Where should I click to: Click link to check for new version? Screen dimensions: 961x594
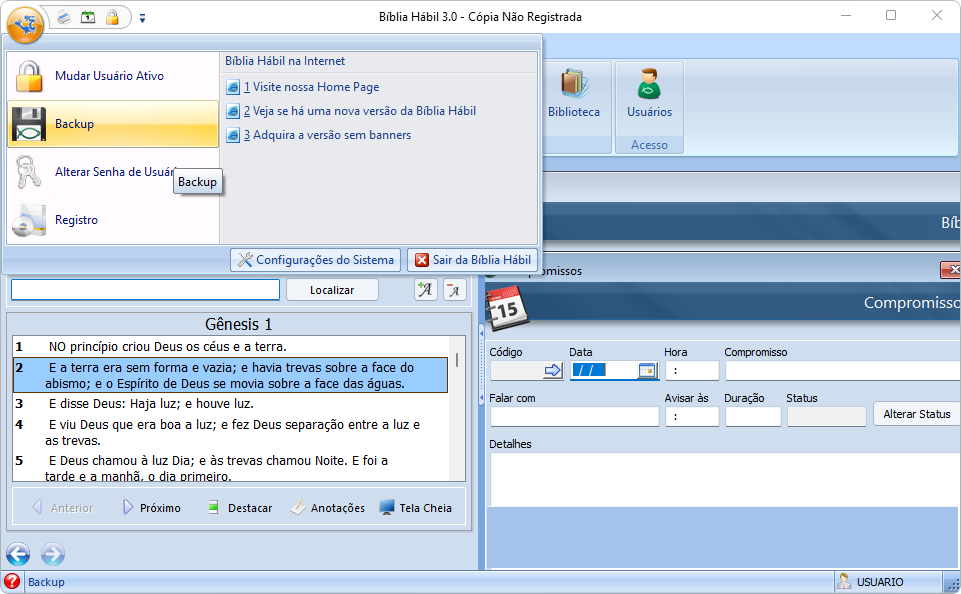point(360,111)
